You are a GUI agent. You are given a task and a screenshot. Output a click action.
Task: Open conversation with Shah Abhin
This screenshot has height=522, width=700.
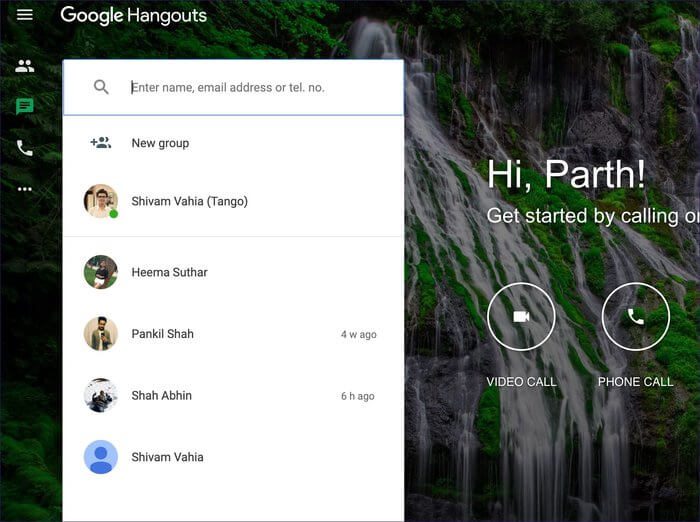[233, 395]
